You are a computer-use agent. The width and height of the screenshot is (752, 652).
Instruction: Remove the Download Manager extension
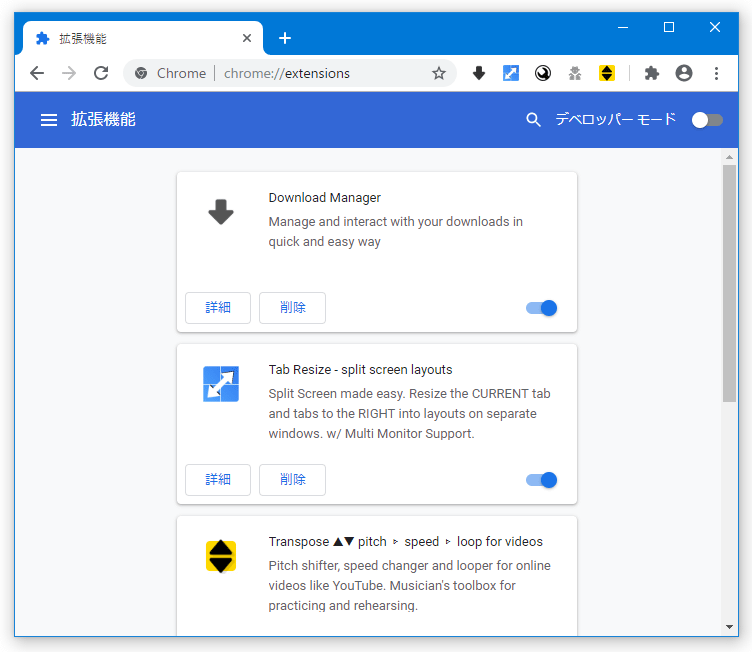293,308
